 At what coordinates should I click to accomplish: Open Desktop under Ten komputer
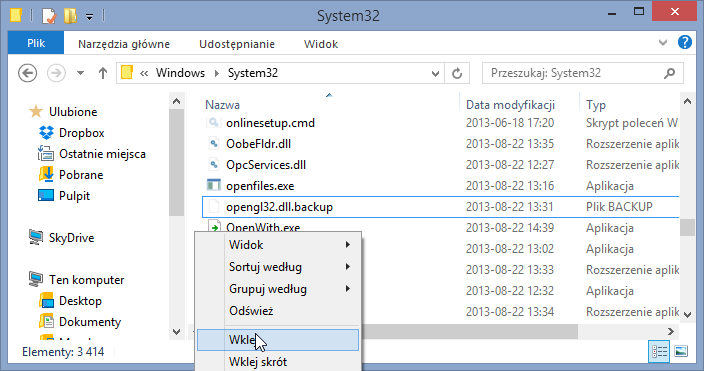[x=80, y=300]
